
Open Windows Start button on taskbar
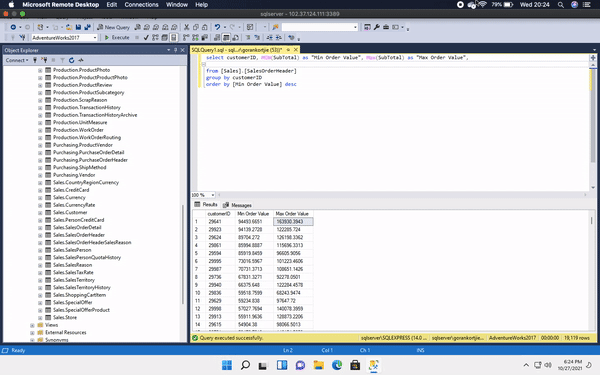pyautogui.click(x=227, y=365)
